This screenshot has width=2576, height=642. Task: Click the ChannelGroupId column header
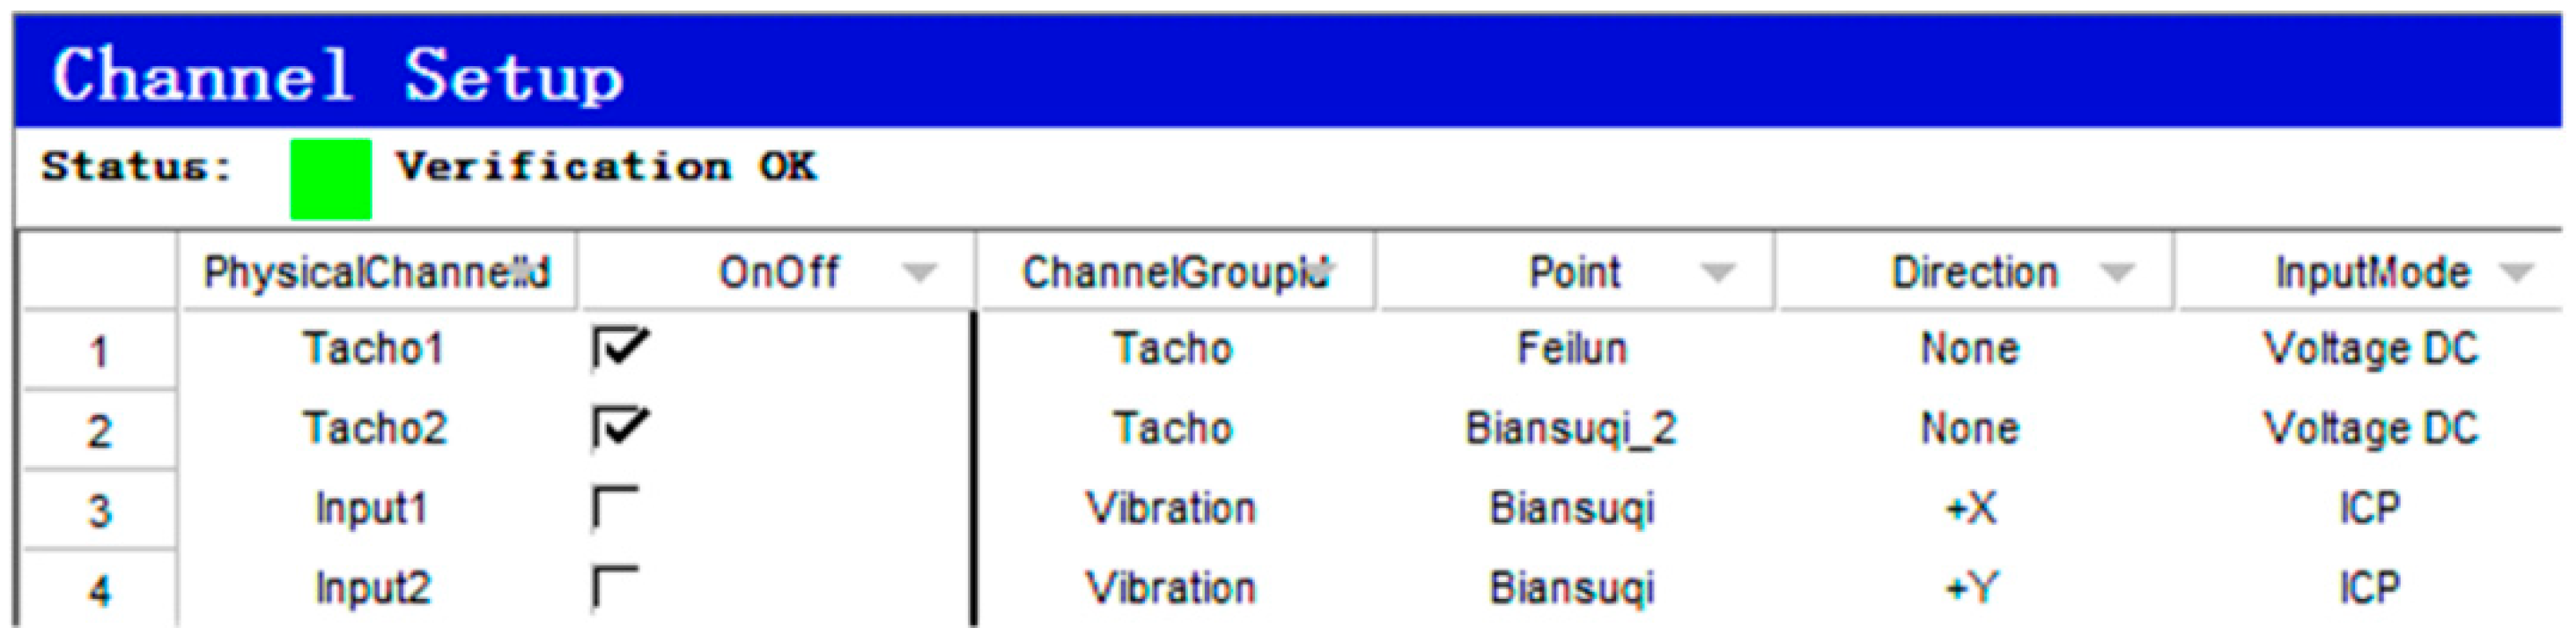point(1175,272)
